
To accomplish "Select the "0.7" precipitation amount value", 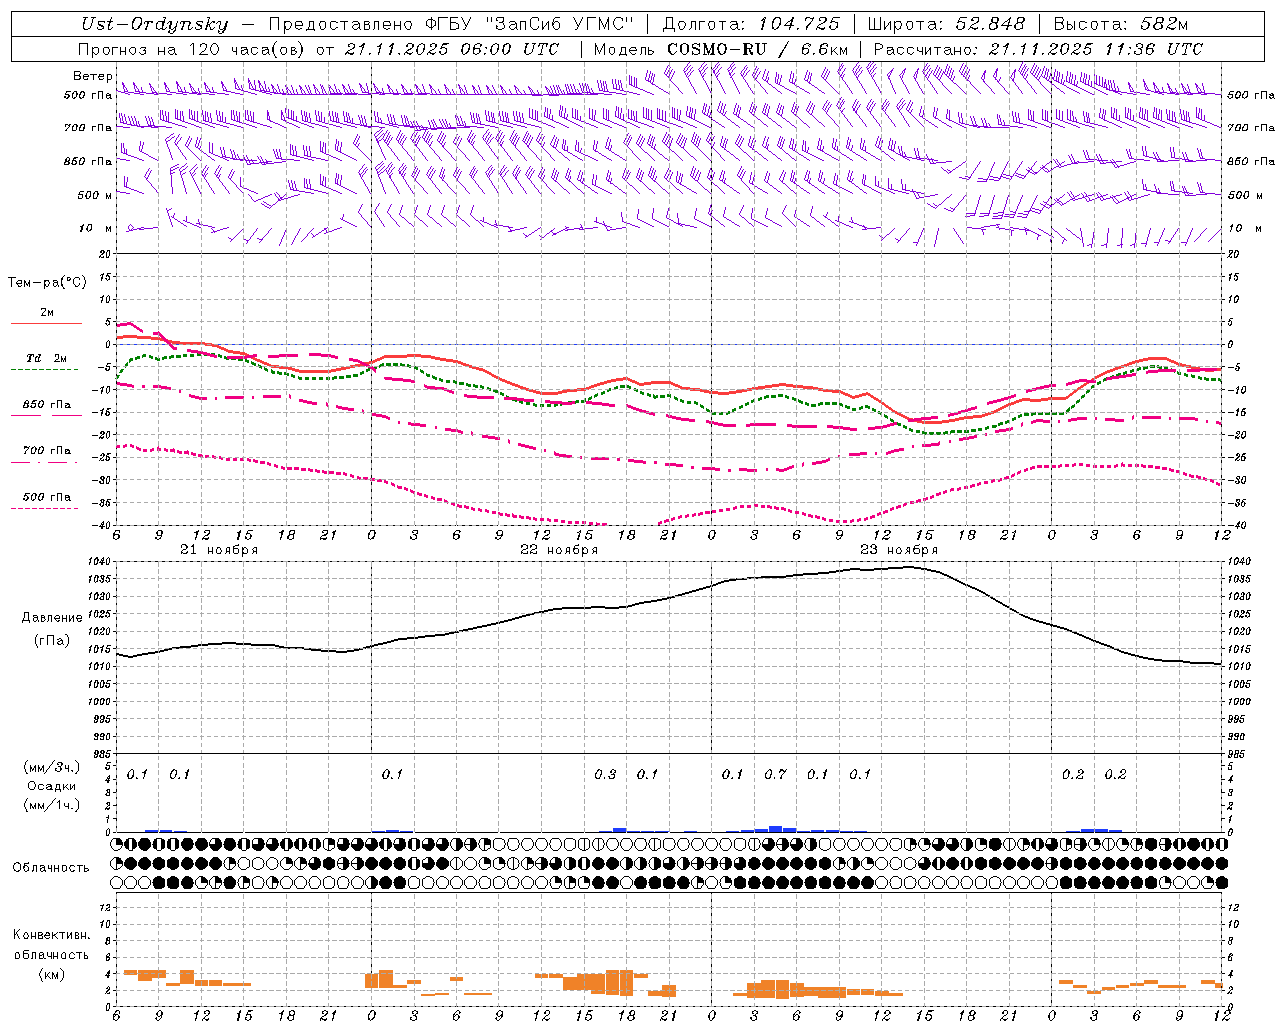I will pyautogui.click(x=775, y=774).
